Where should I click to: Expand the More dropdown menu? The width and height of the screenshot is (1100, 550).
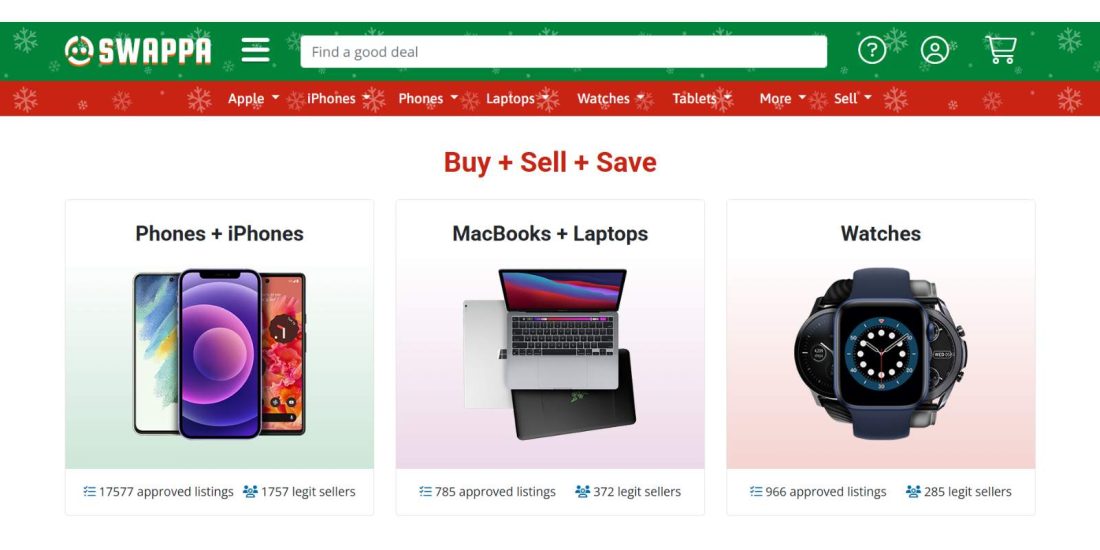pyautogui.click(x=783, y=98)
